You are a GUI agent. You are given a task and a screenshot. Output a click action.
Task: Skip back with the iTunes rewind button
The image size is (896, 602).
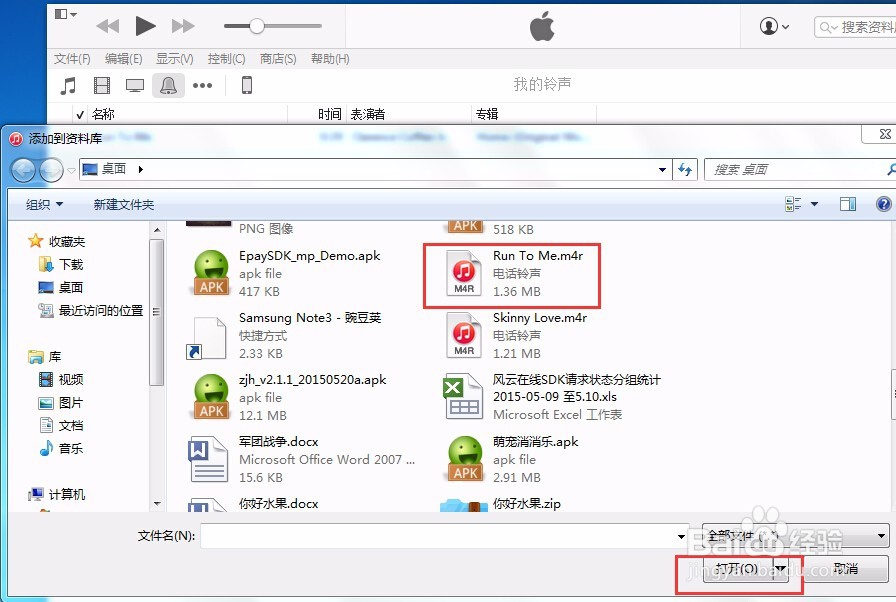[107, 26]
